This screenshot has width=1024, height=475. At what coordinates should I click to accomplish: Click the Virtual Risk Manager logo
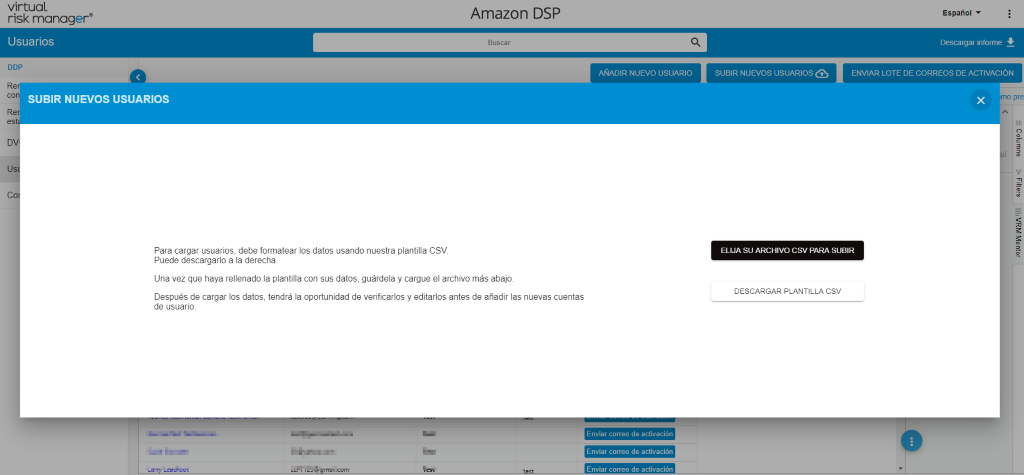pos(50,13)
